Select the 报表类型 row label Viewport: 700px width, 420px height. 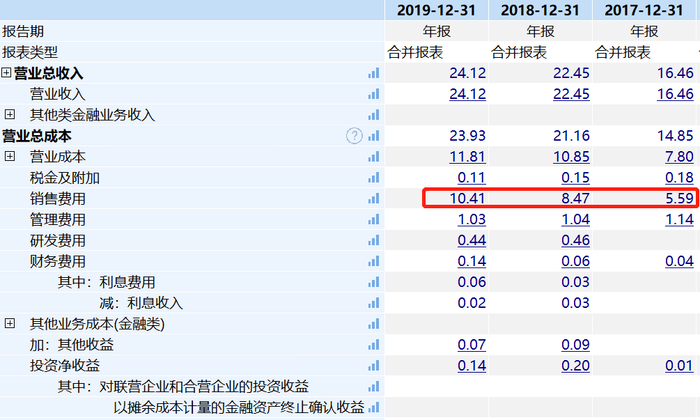tap(30, 52)
